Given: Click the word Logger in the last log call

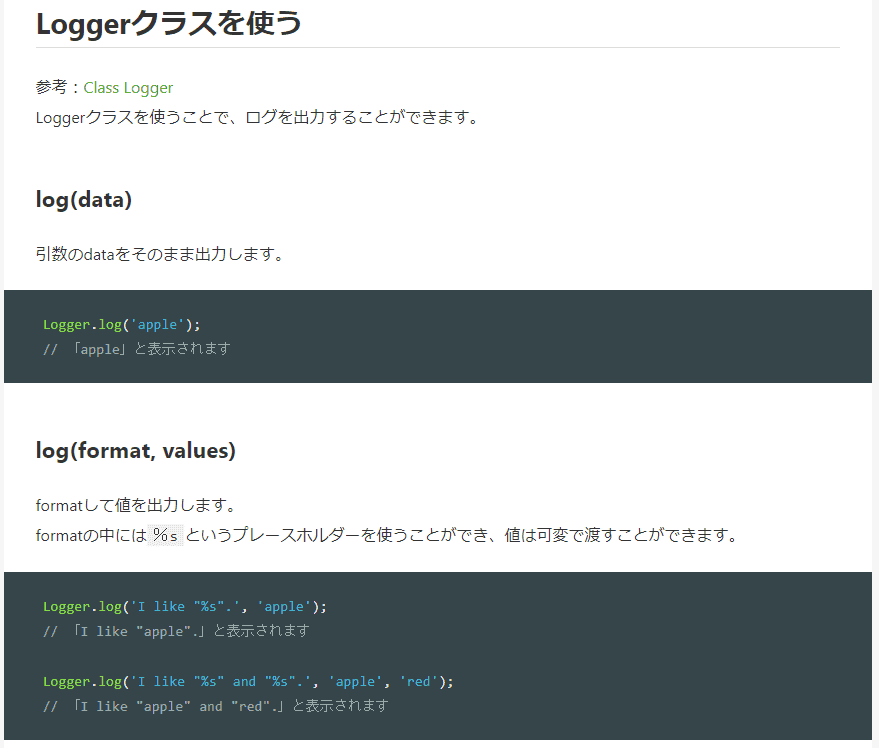Looking at the screenshot, I should coord(66,681).
